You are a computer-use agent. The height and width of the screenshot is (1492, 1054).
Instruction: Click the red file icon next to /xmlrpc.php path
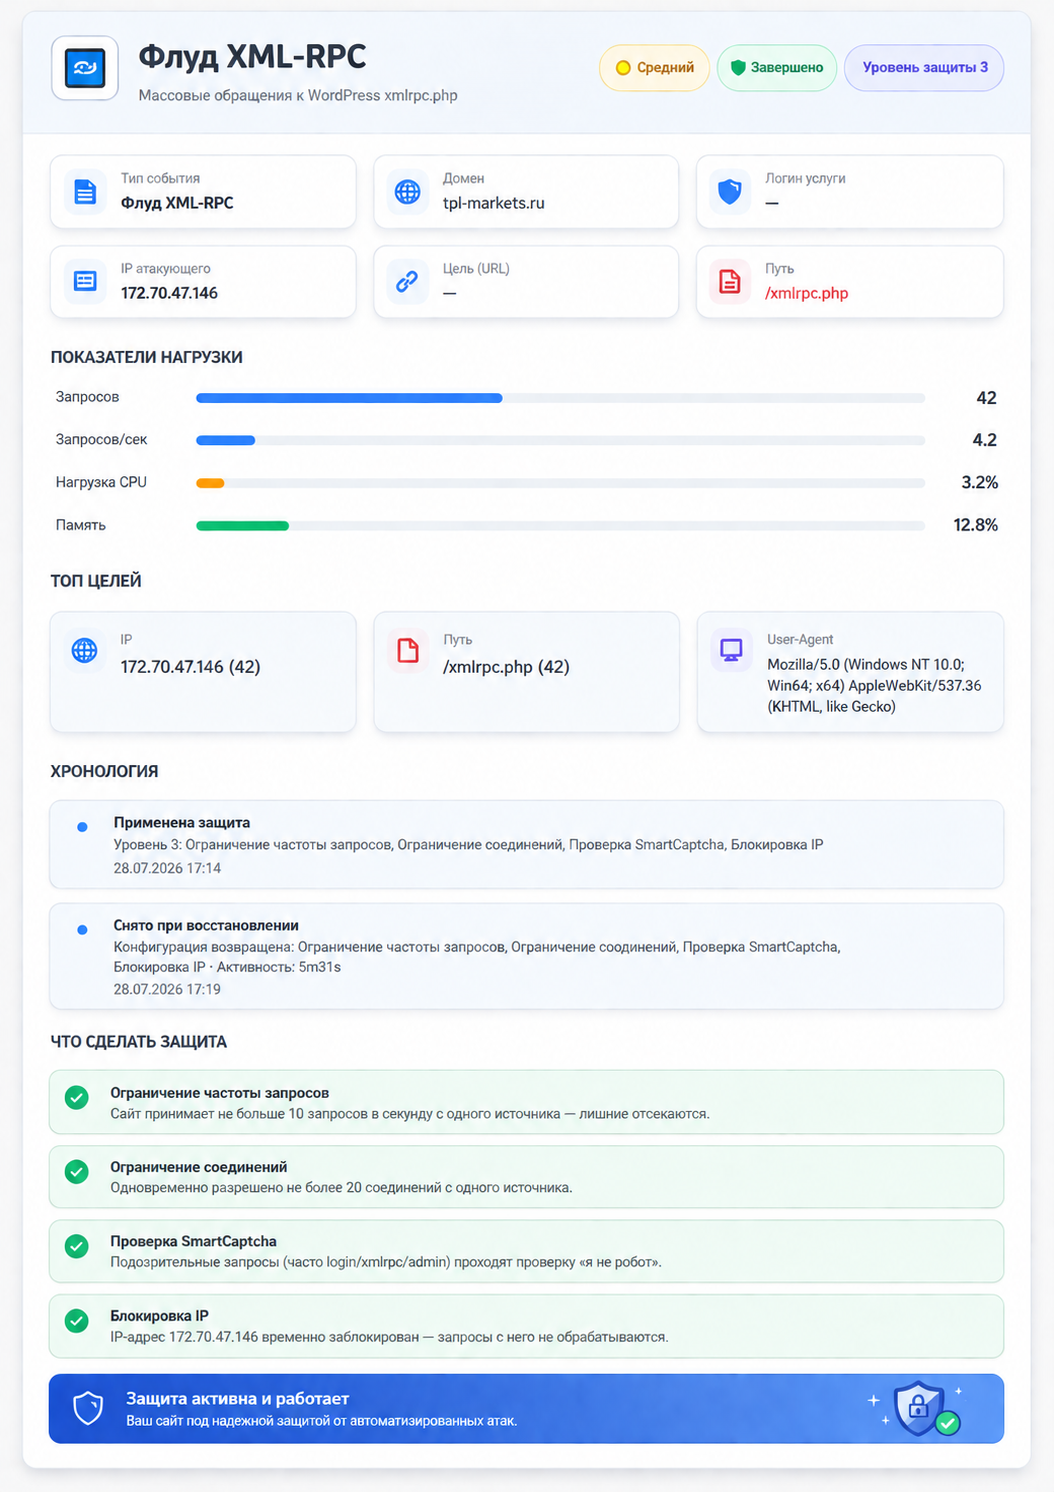tap(730, 282)
